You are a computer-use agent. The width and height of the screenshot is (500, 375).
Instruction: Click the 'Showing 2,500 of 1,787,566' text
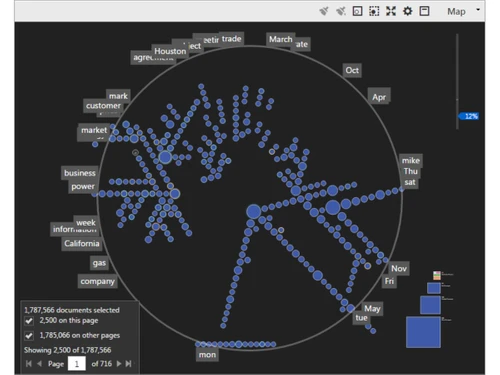(x=68, y=350)
